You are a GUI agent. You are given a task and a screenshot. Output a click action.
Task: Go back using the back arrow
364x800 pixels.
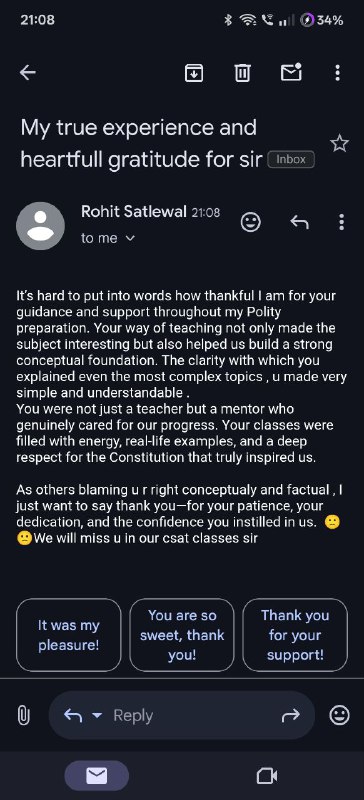click(x=28, y=73)
